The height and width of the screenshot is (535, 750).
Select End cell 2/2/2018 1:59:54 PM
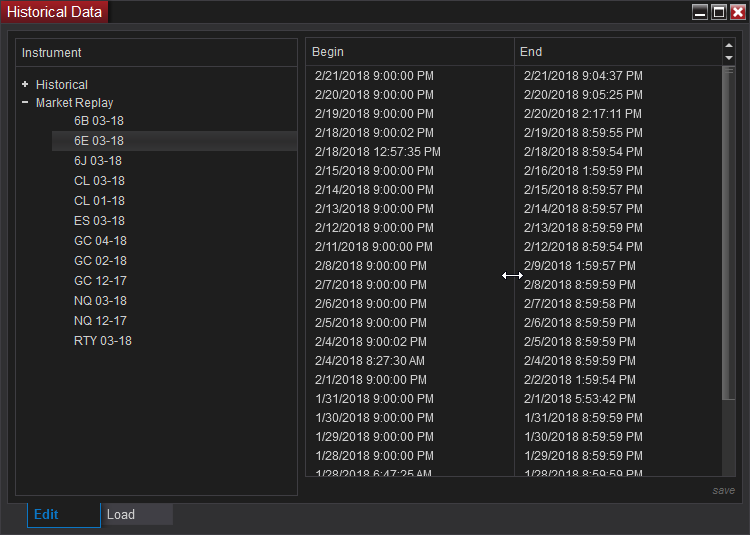[x=580, y=380]
